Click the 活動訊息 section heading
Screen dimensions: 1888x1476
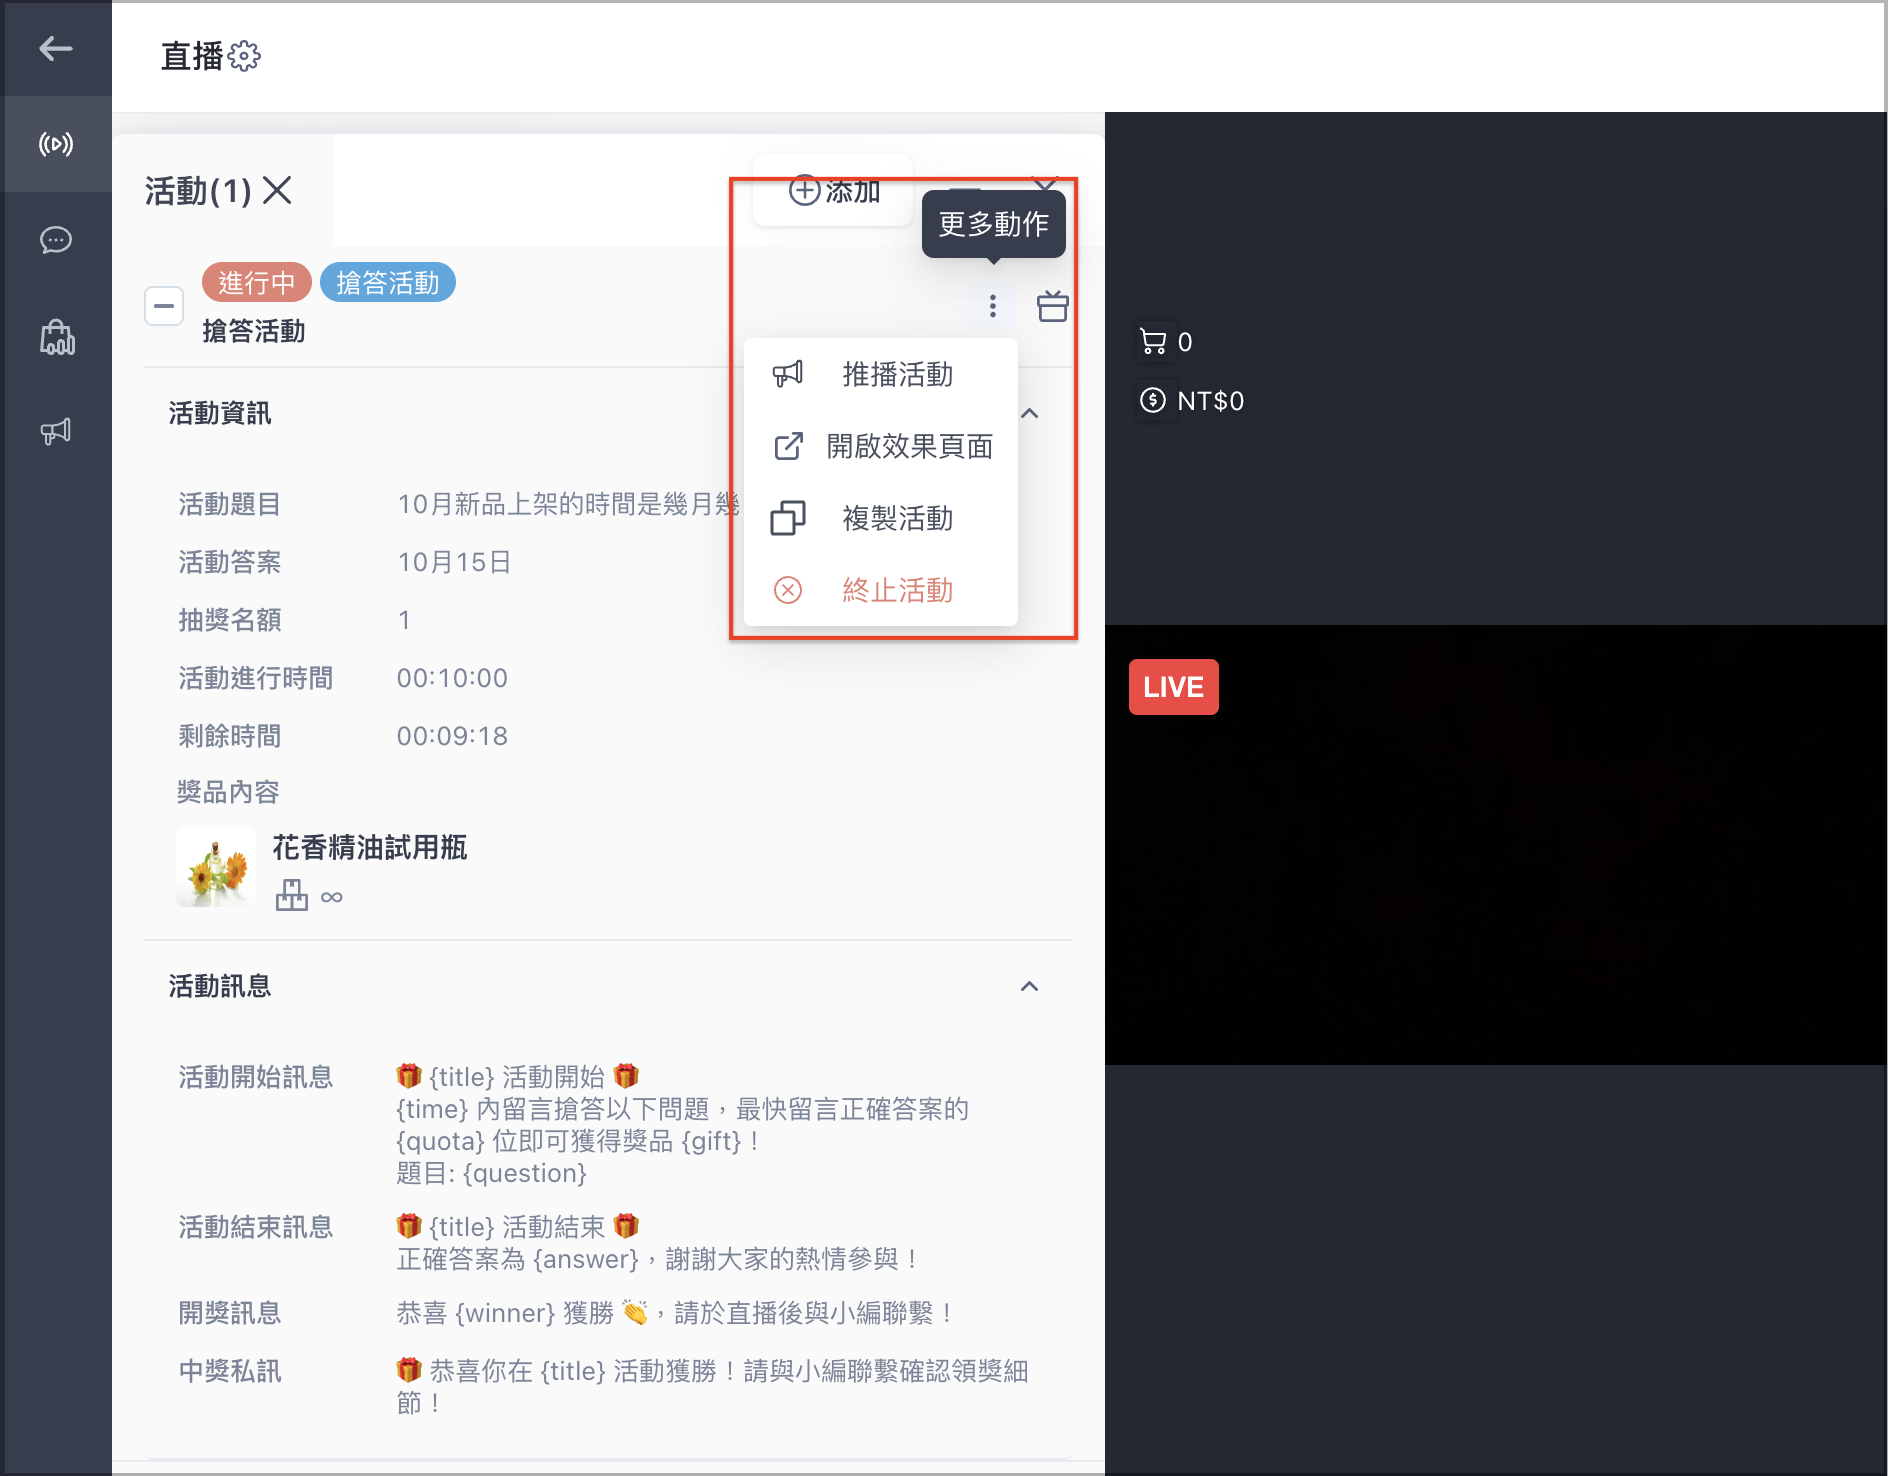(220, 986)
